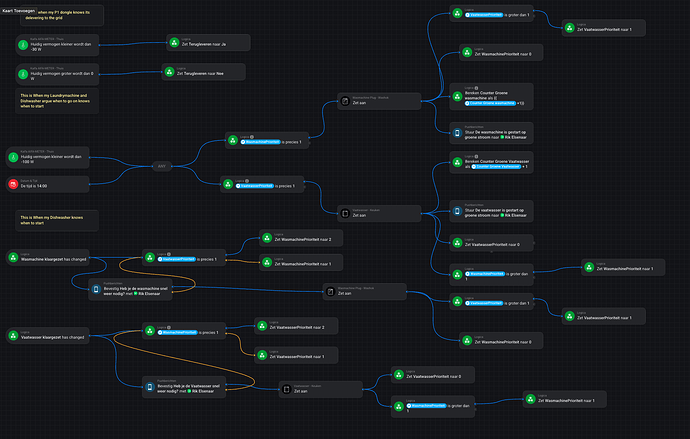Click the blue 'Counter Groene wasmachine' variable tag
Screen dimensions: 690x439
490,103
